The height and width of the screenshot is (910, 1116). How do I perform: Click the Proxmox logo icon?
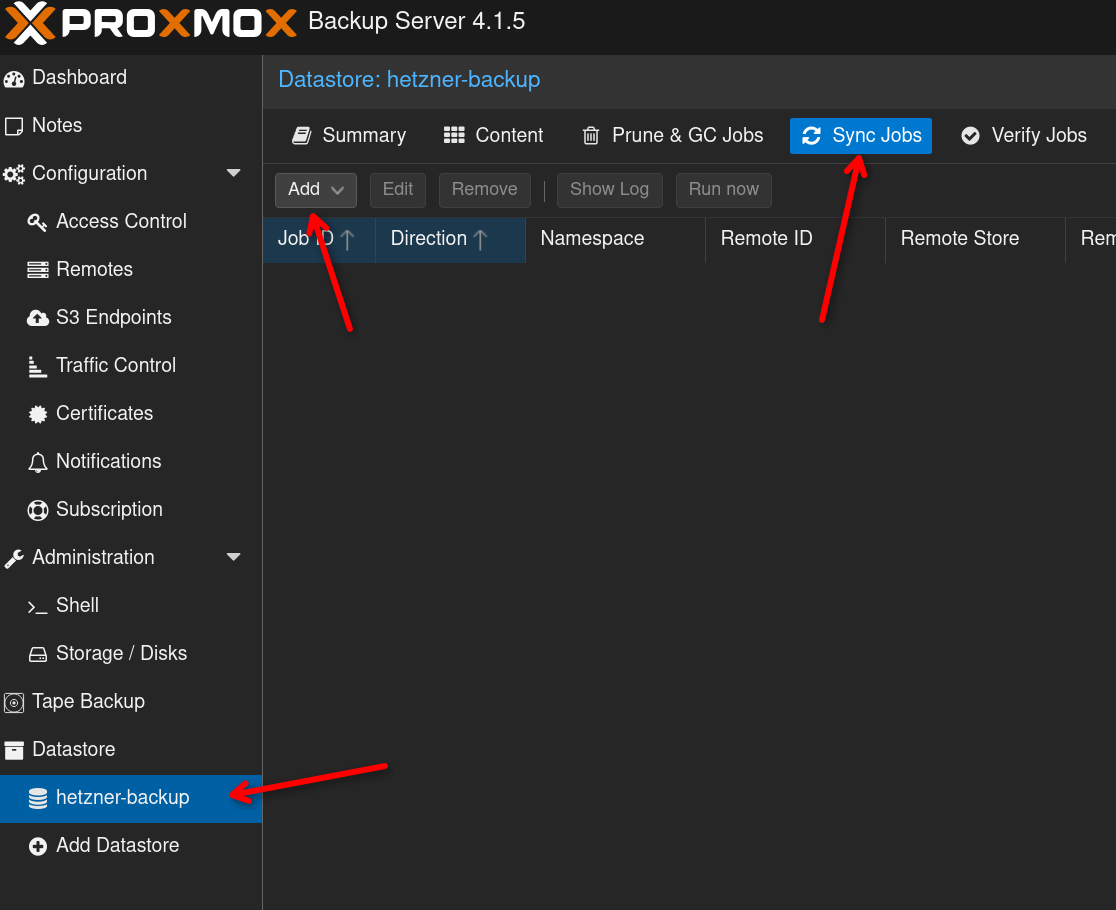click(30, 22)
